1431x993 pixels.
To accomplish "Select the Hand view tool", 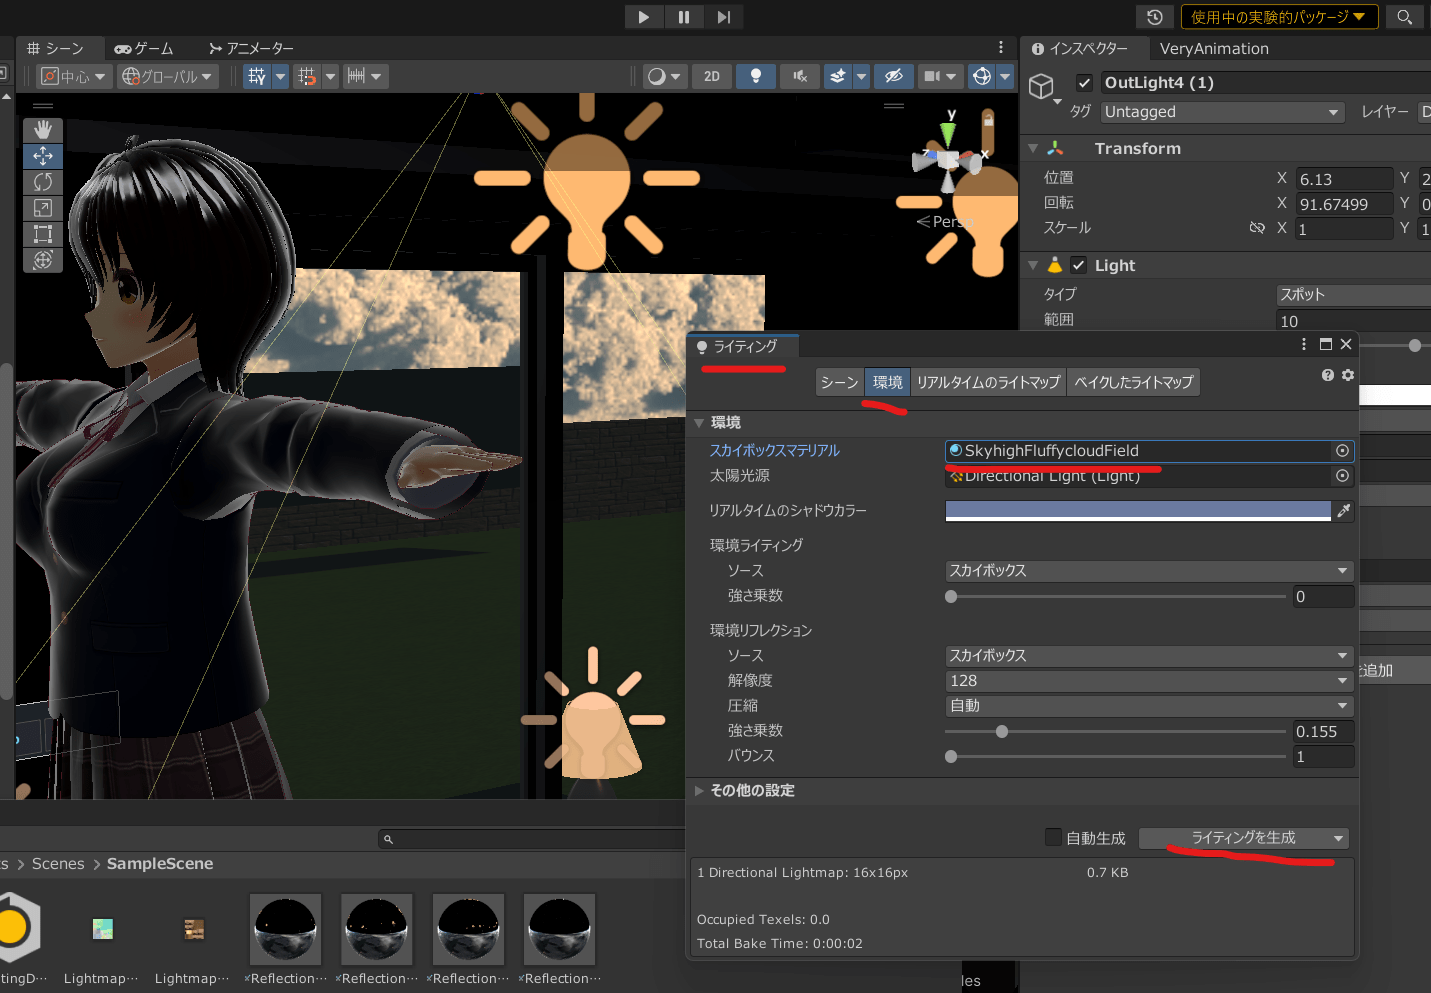I will tap(43, 130).
